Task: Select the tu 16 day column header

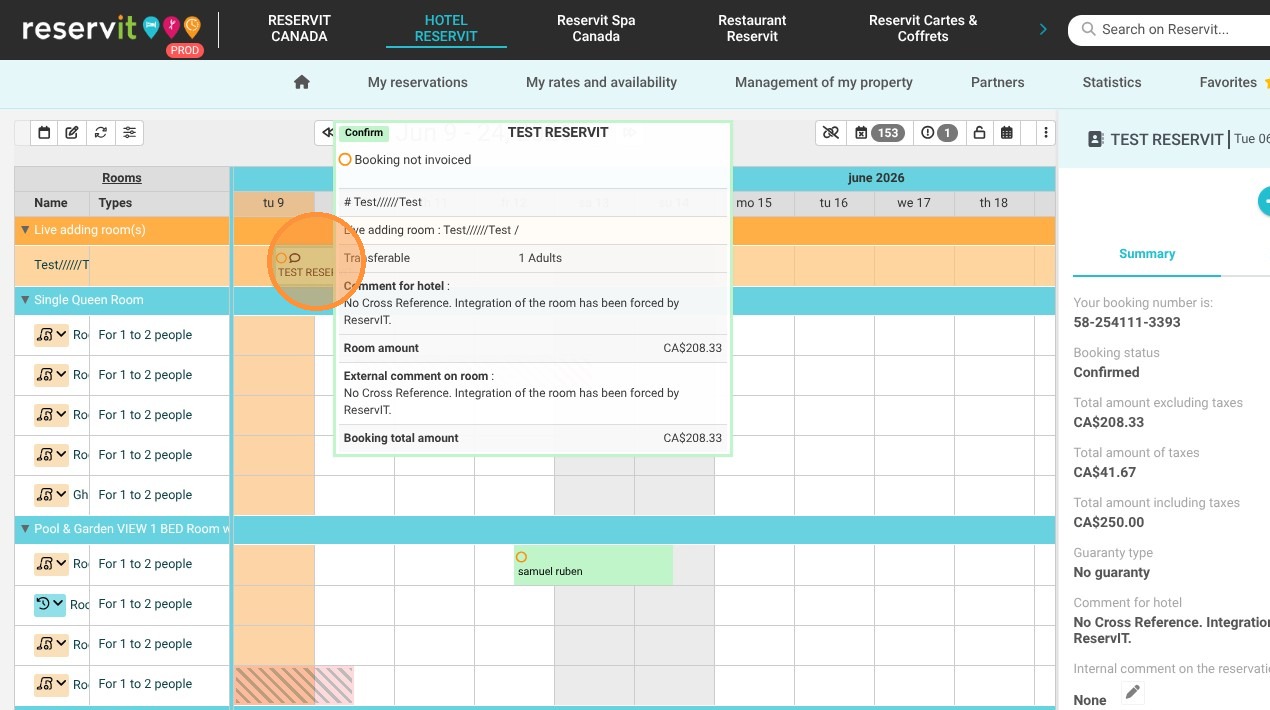Action: [x=834, y=203]
